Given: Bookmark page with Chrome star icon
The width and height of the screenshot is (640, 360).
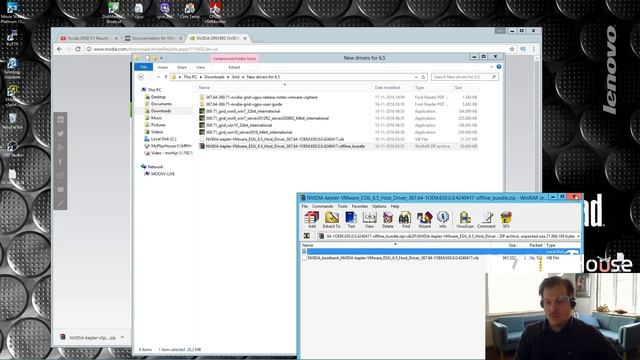Looking at the screenshot, I should 512,49.
